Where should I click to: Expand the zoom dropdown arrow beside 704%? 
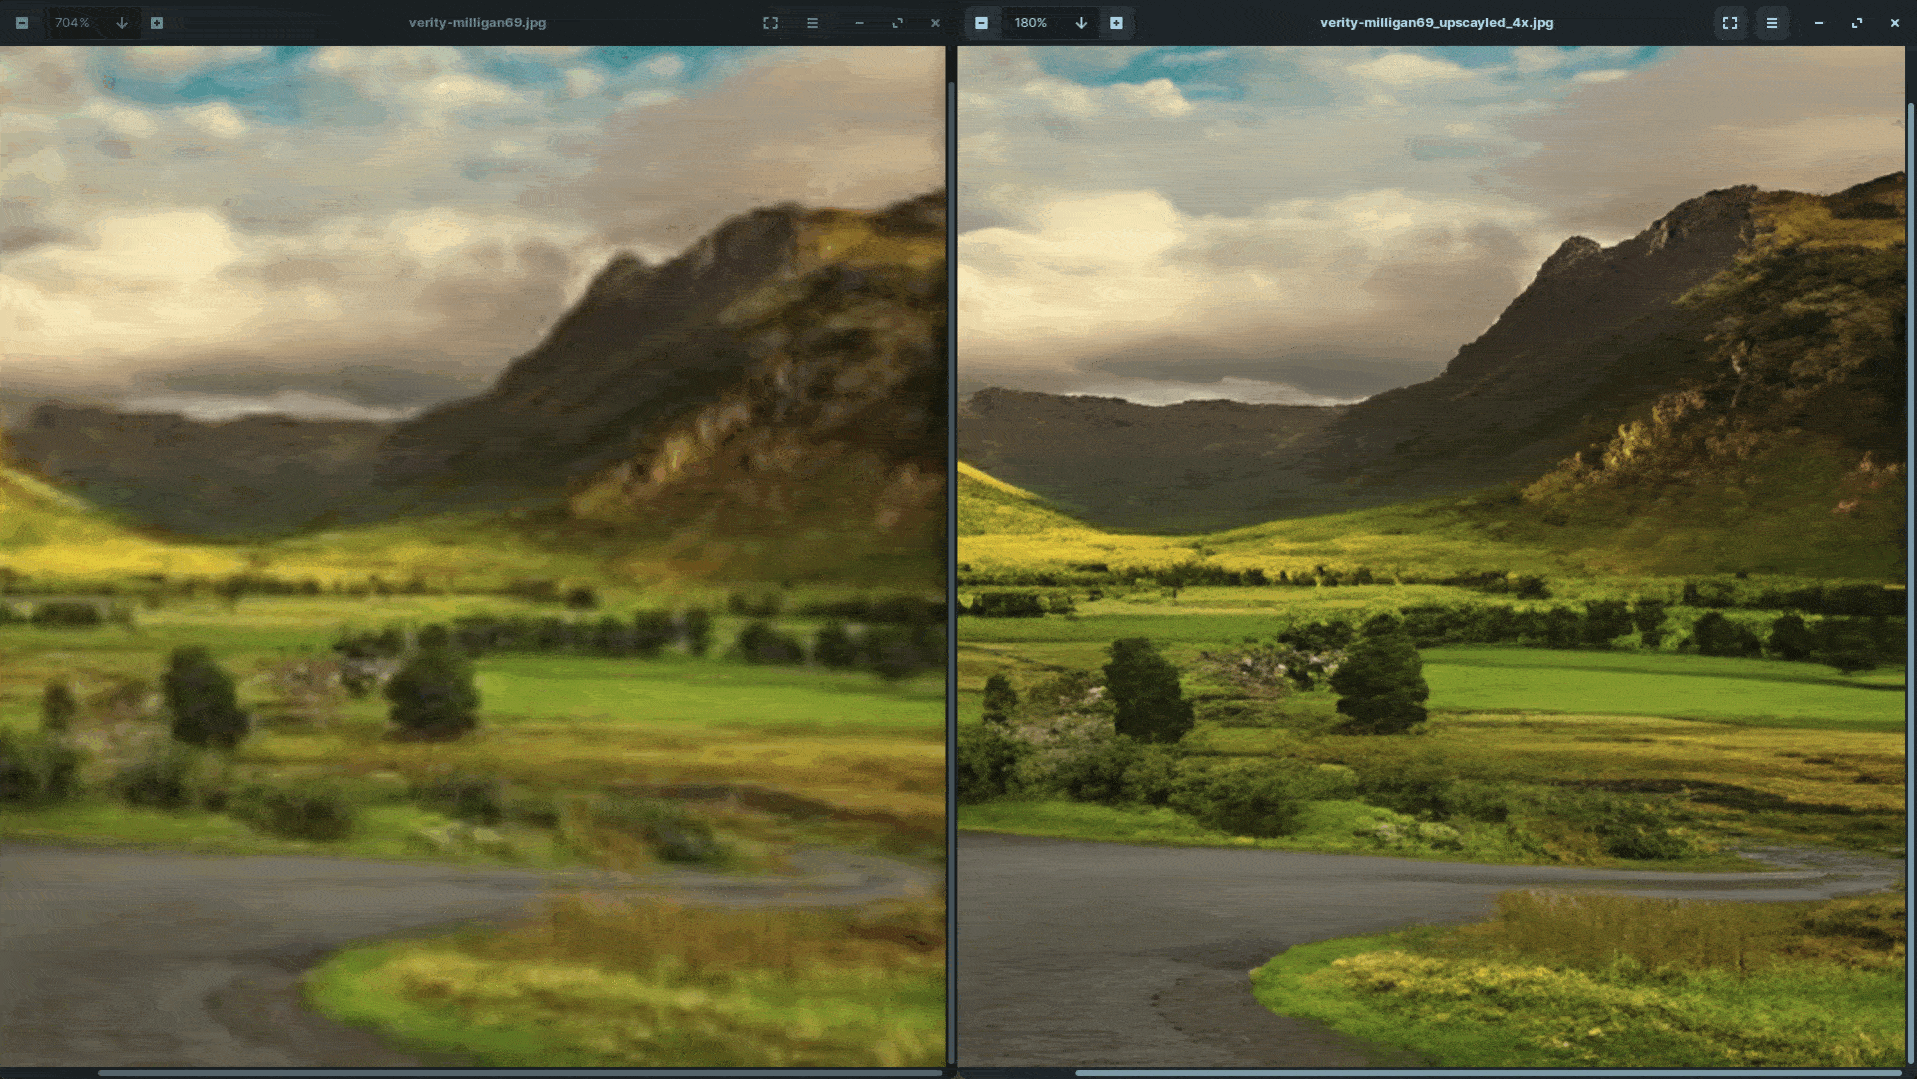coord(122,23)
